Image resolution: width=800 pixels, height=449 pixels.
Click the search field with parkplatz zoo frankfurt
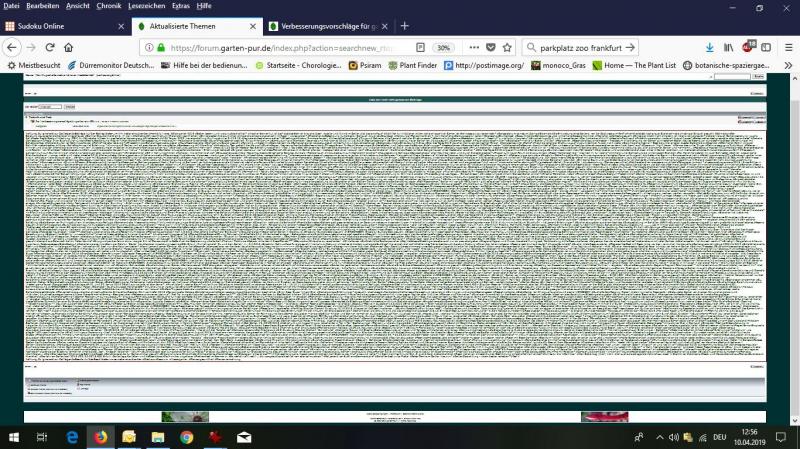(580, 47)
